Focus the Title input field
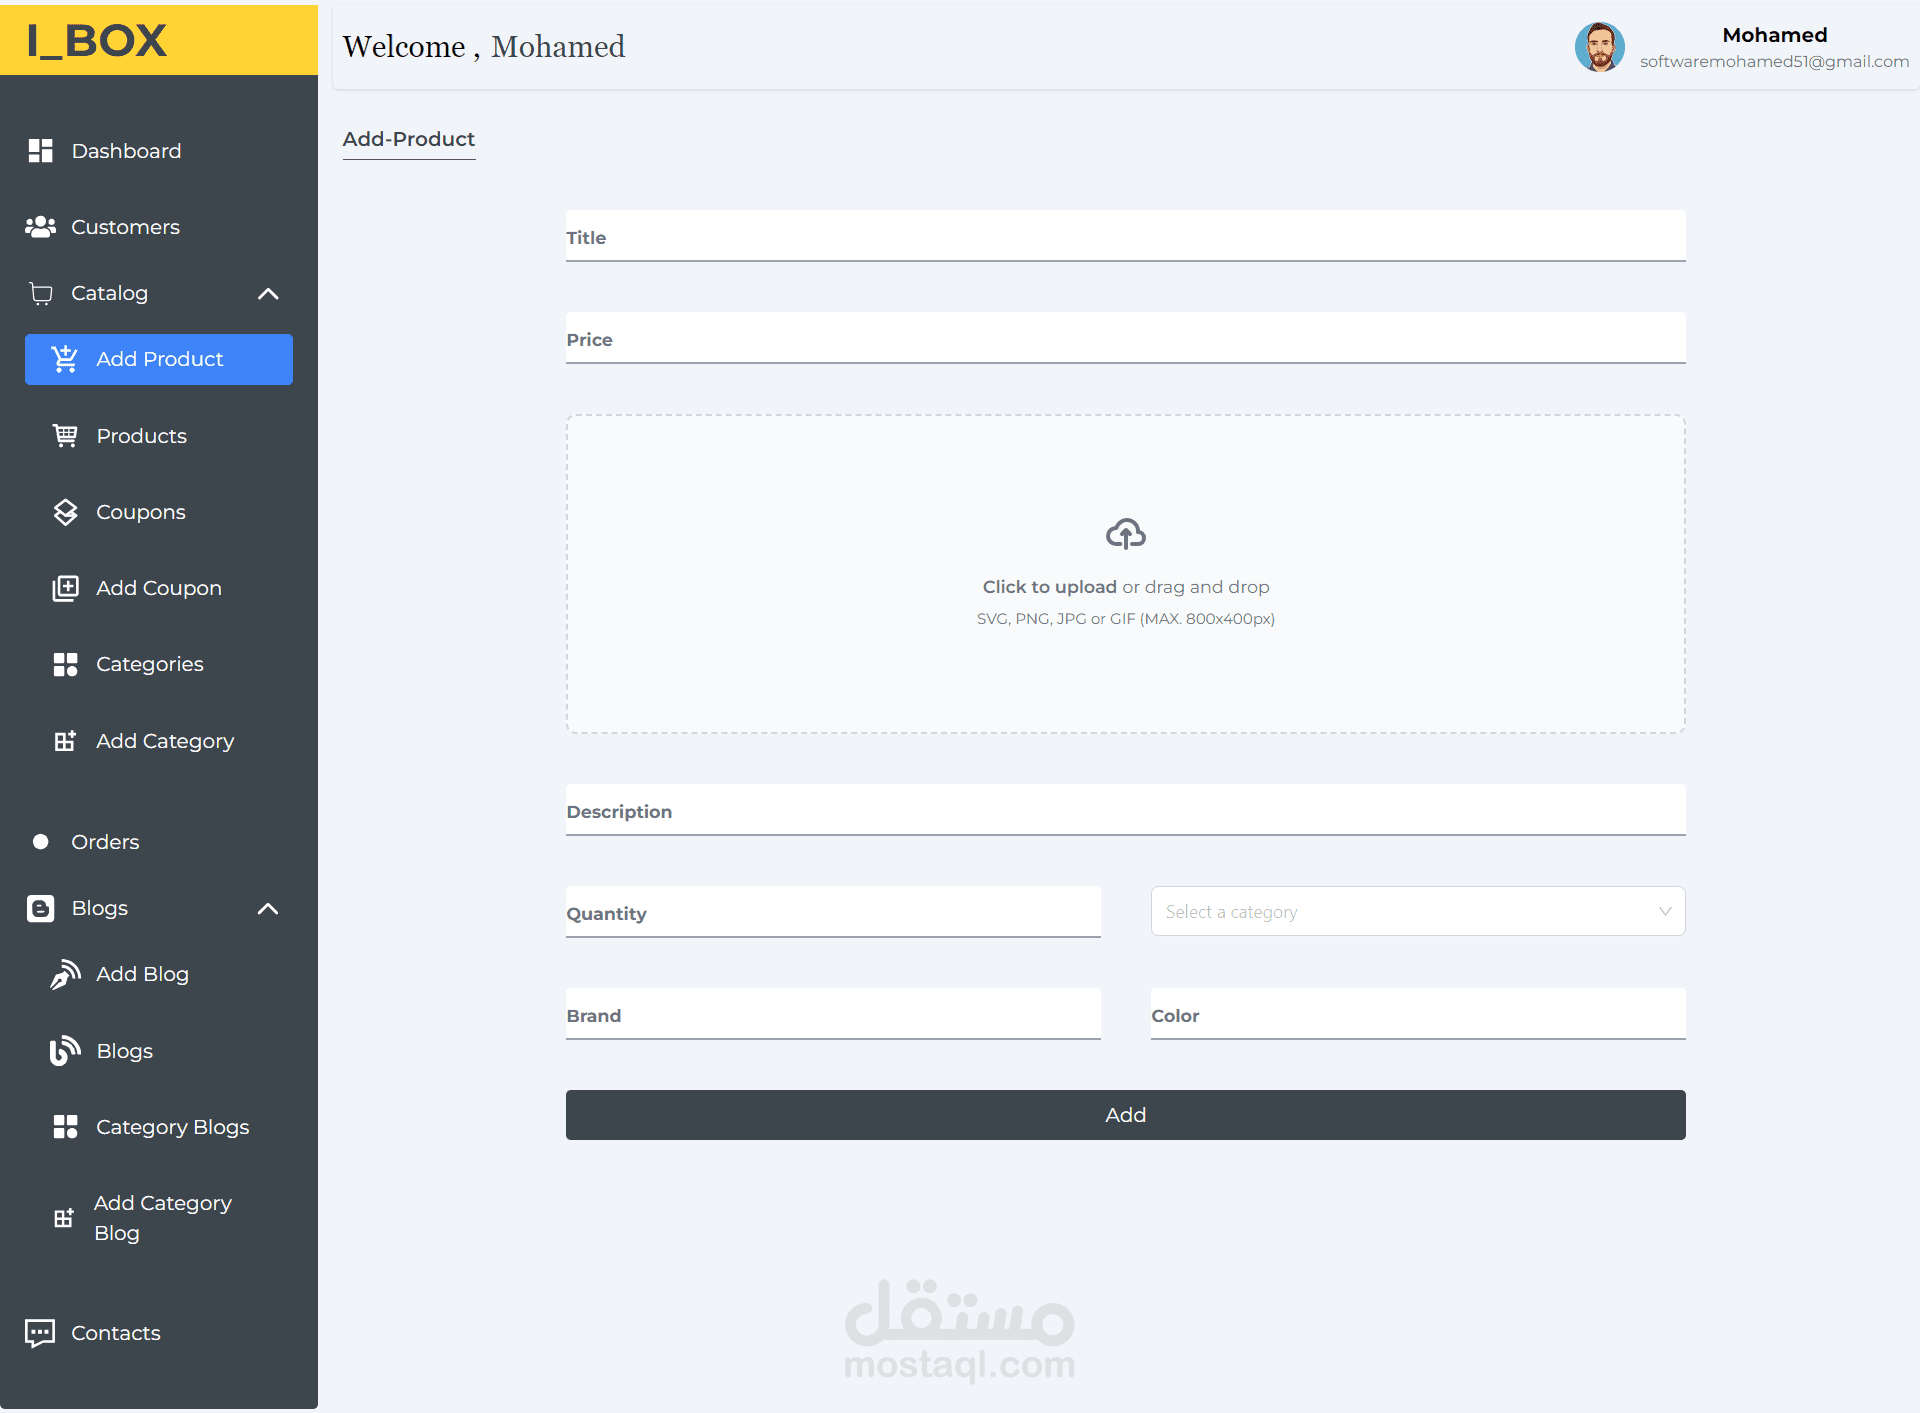1920x1413 pixels. (1125, 237)
